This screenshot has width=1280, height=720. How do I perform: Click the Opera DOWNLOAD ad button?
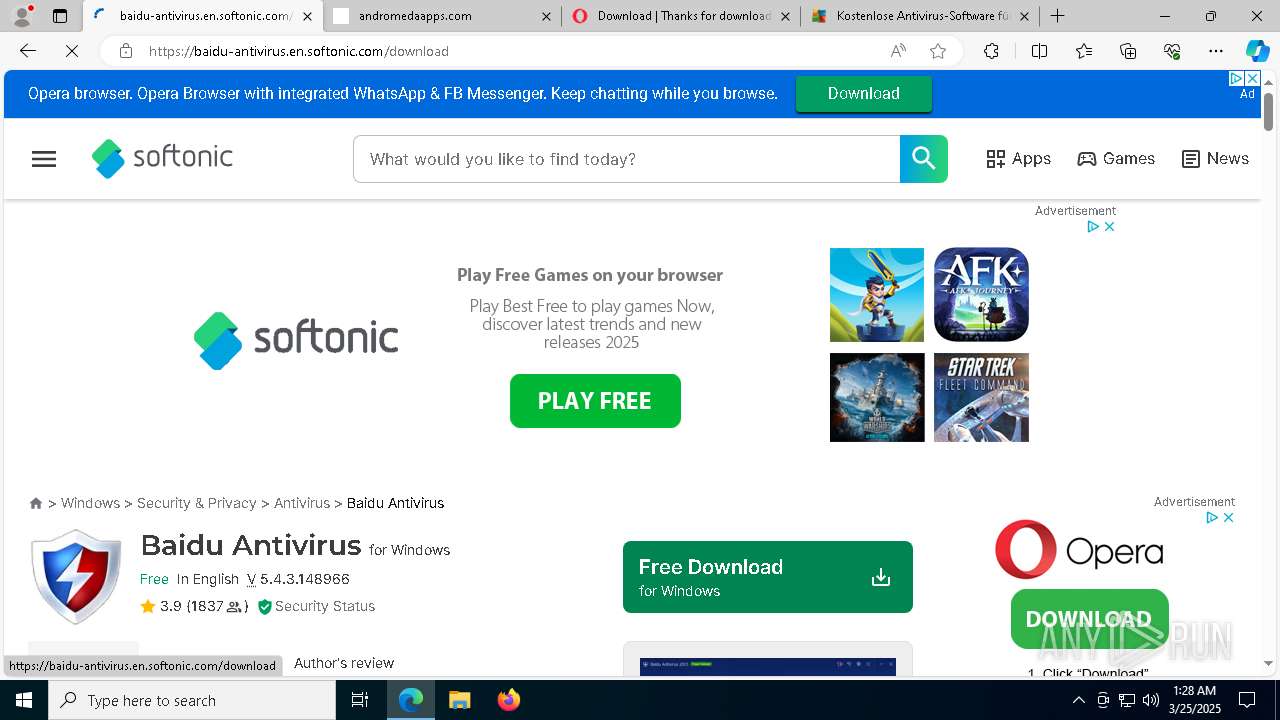coord(1089,619)
